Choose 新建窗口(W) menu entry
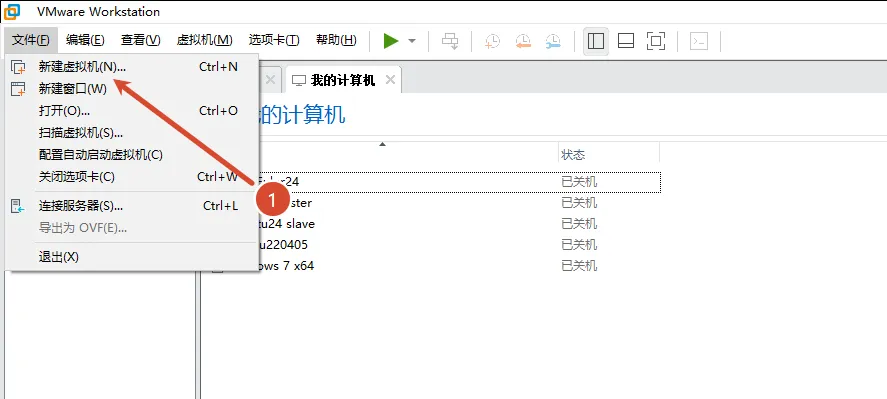The width and height of the screenshot is (887, 399). (132, 89)
